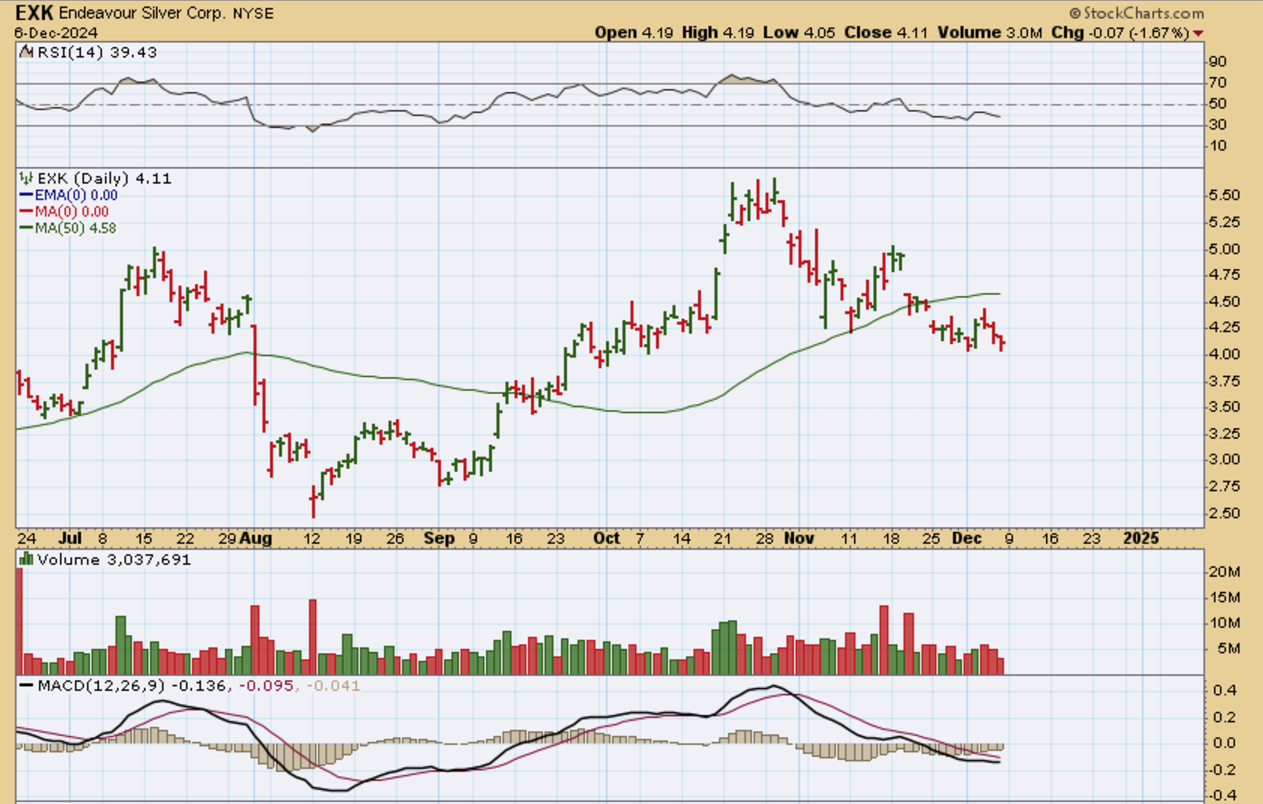Click the 4.50 price axis label
Viewport: 1263px width, 804px height.
click(x=1224, y=301)
